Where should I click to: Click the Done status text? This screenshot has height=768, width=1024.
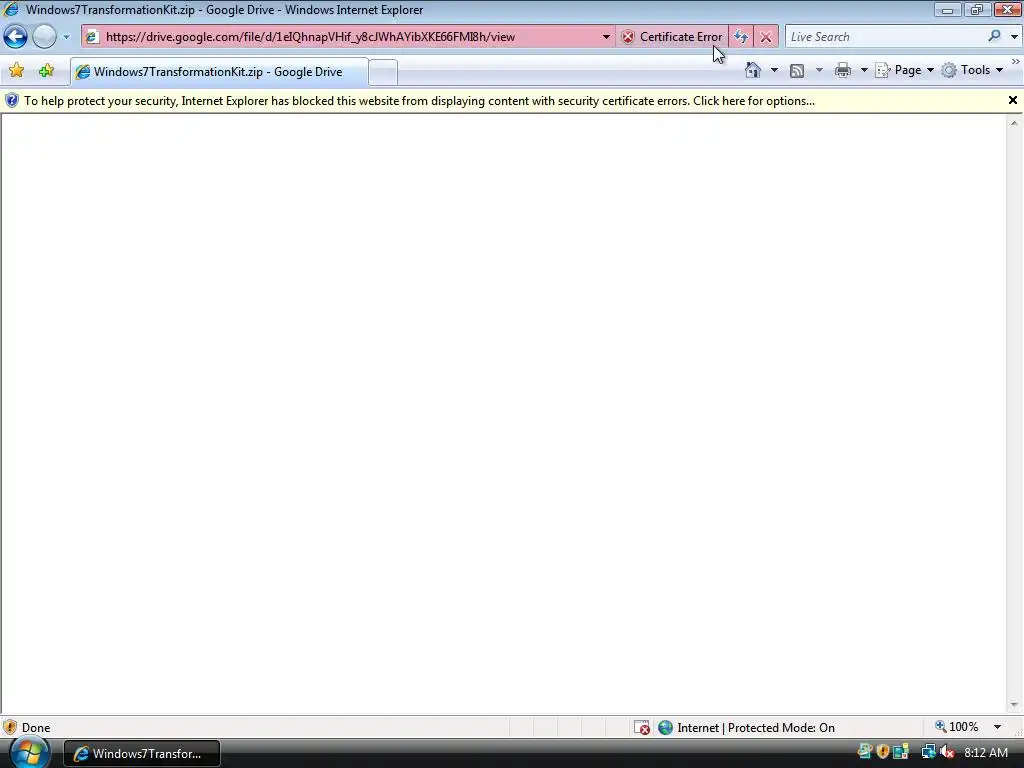(x=36, y=728)
